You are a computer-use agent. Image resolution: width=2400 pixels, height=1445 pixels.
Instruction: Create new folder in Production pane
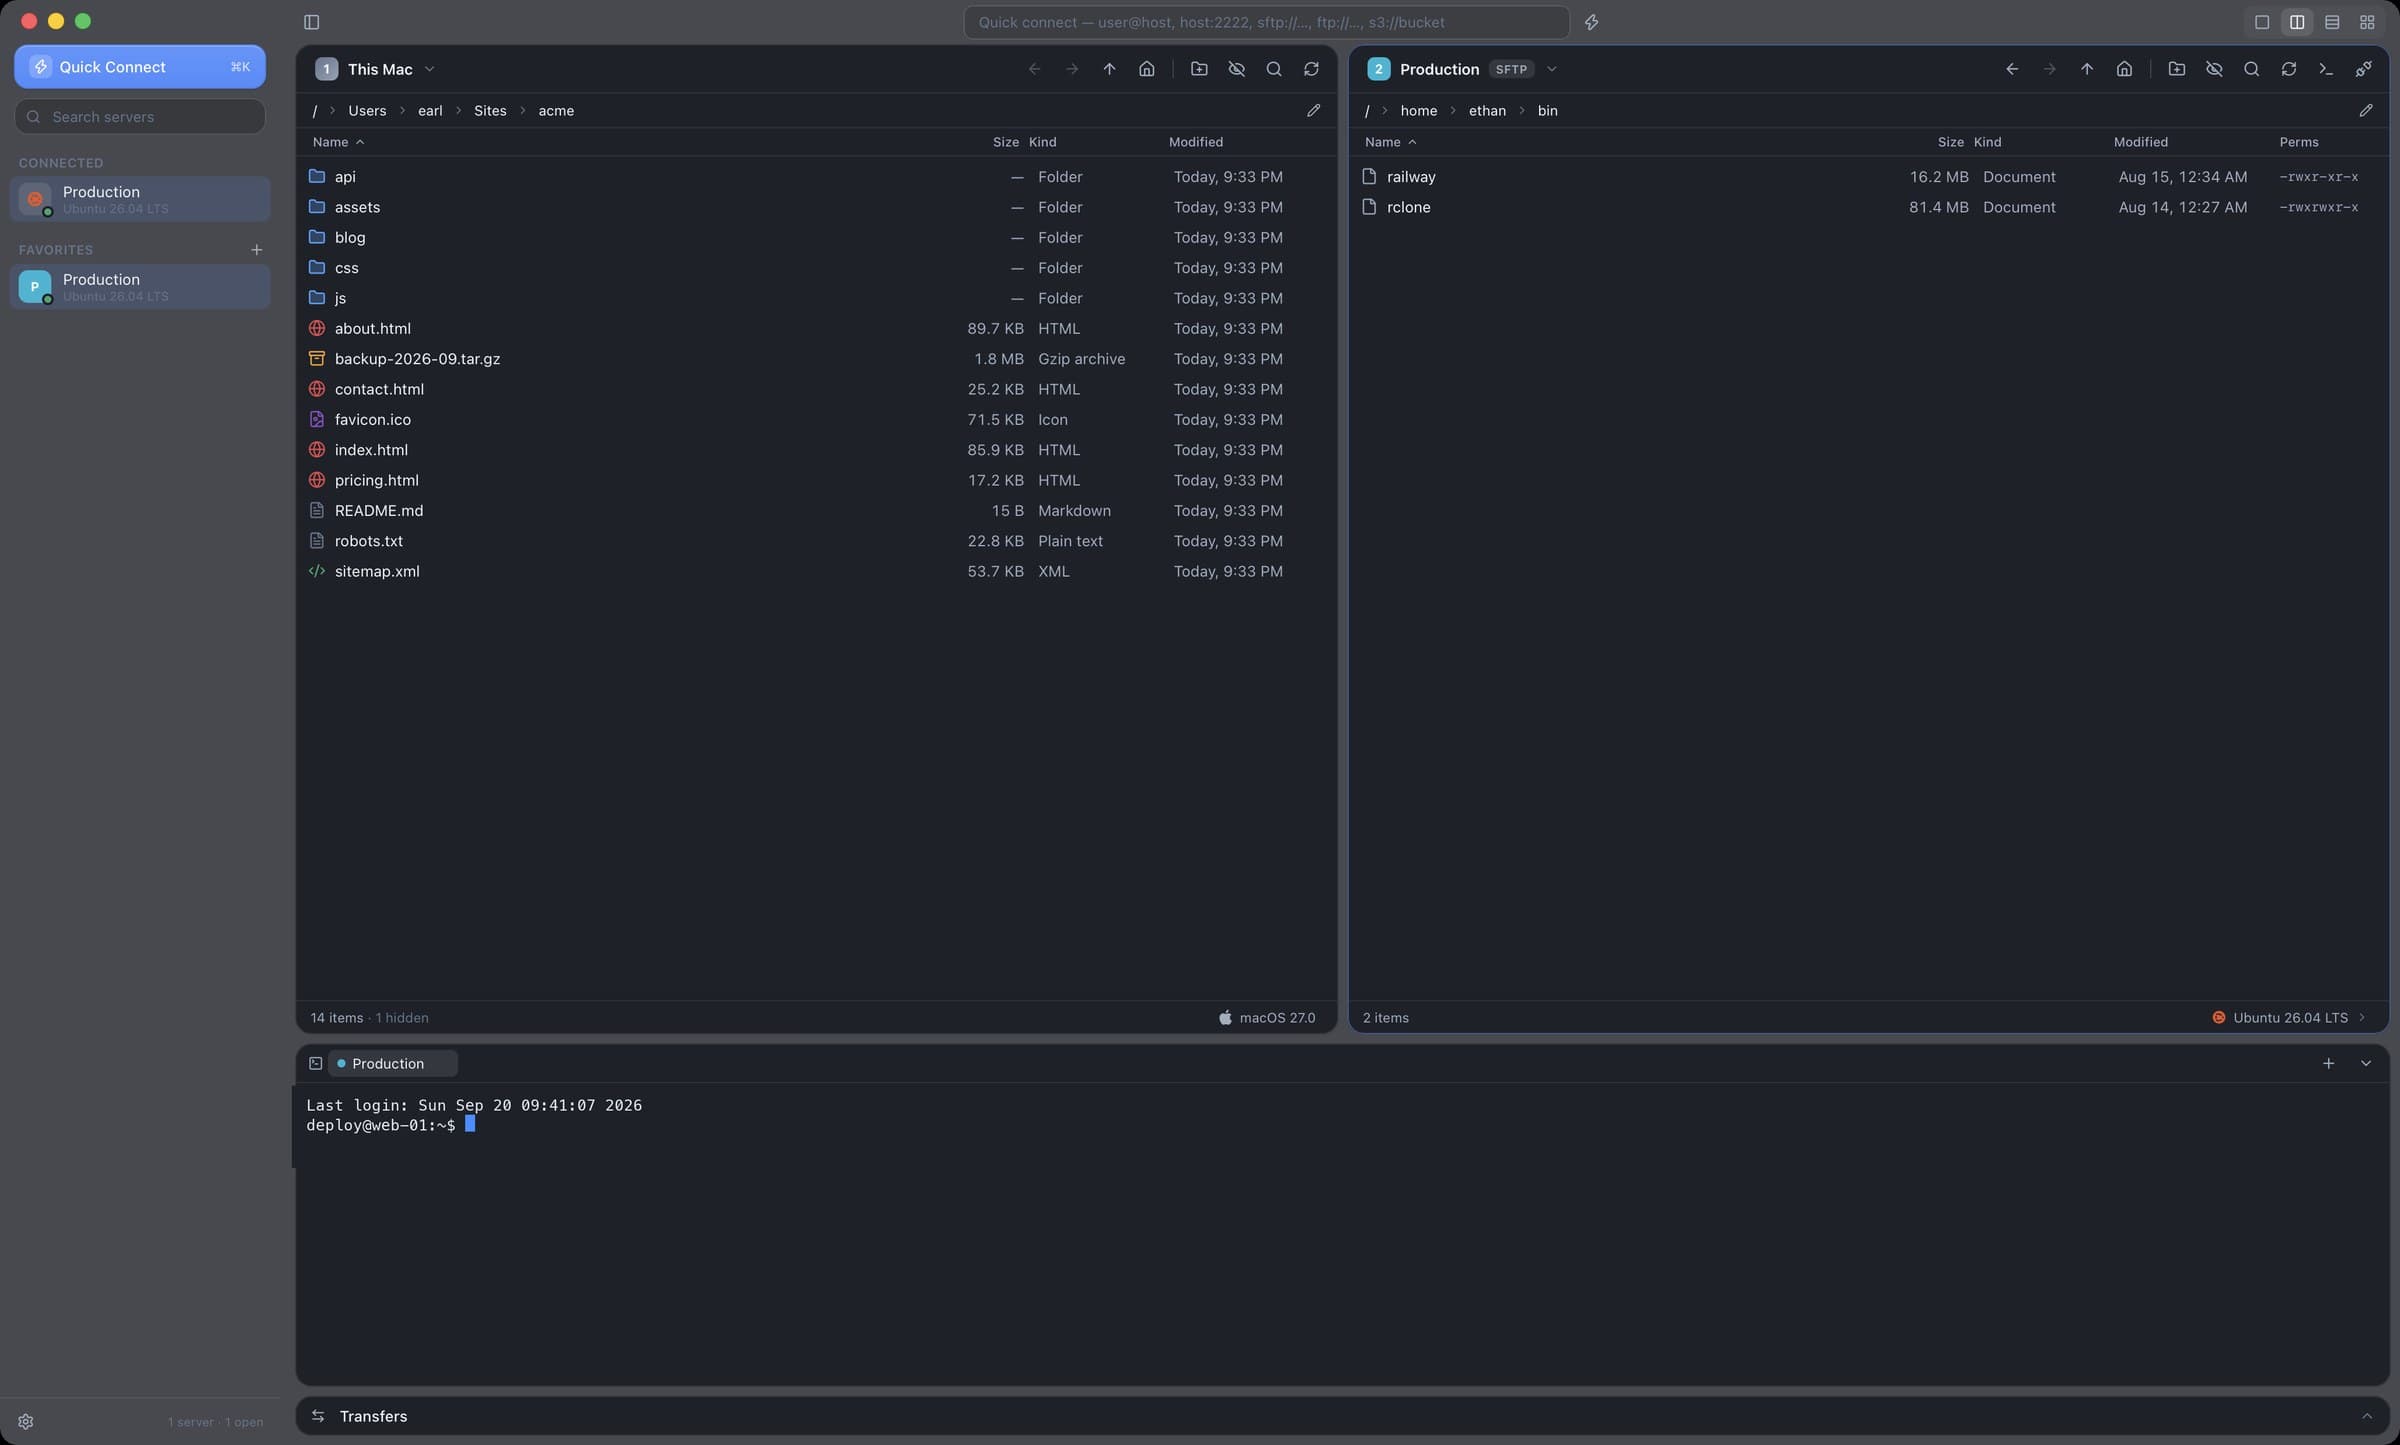tap(2176, 69)
